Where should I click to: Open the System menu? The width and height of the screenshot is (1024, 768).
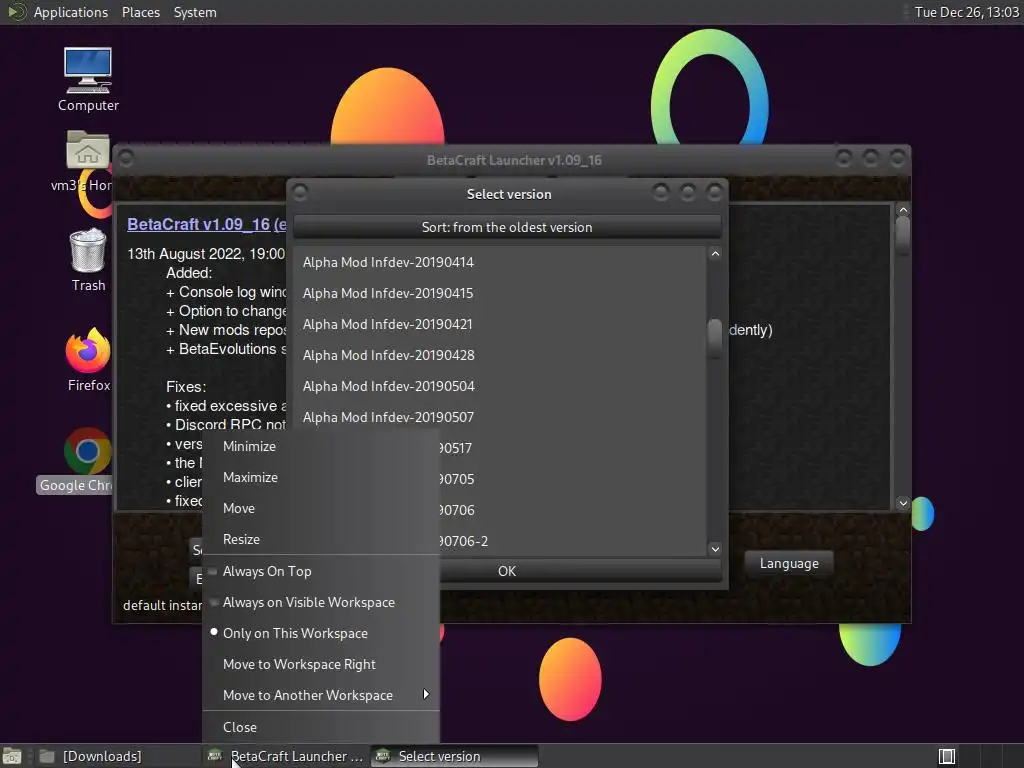(195, 12)
